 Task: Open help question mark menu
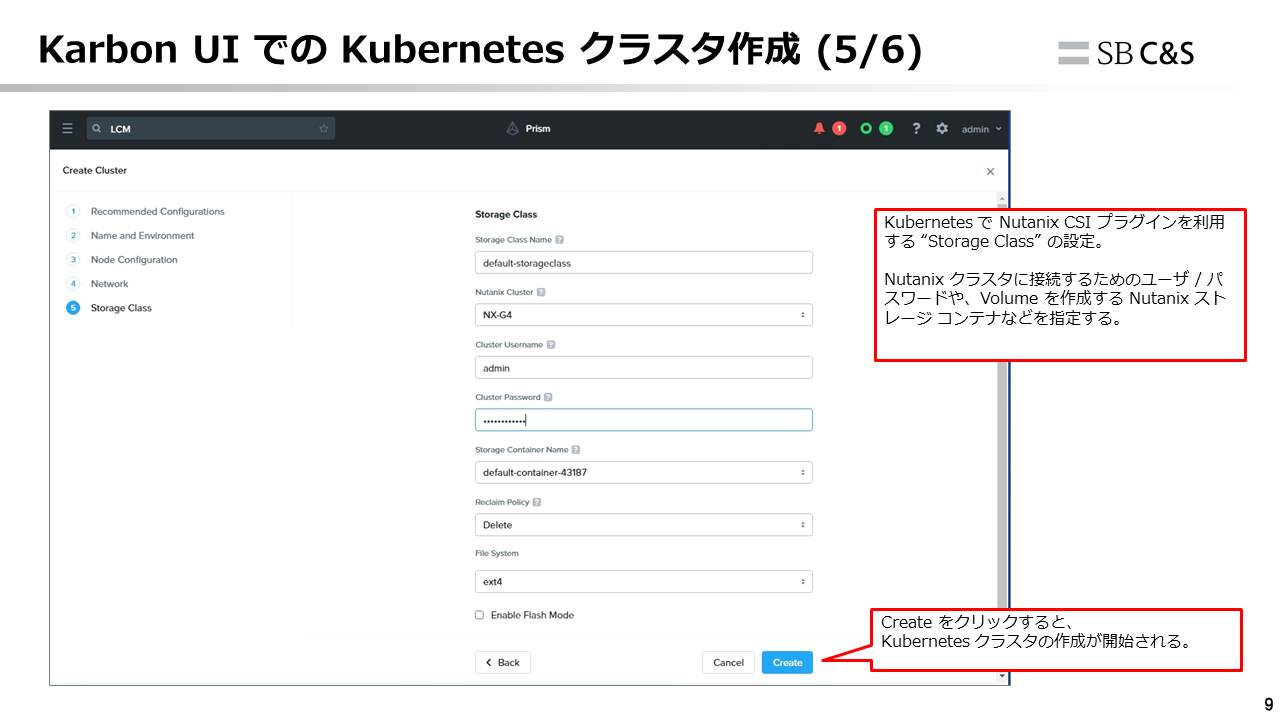[916, 129]
